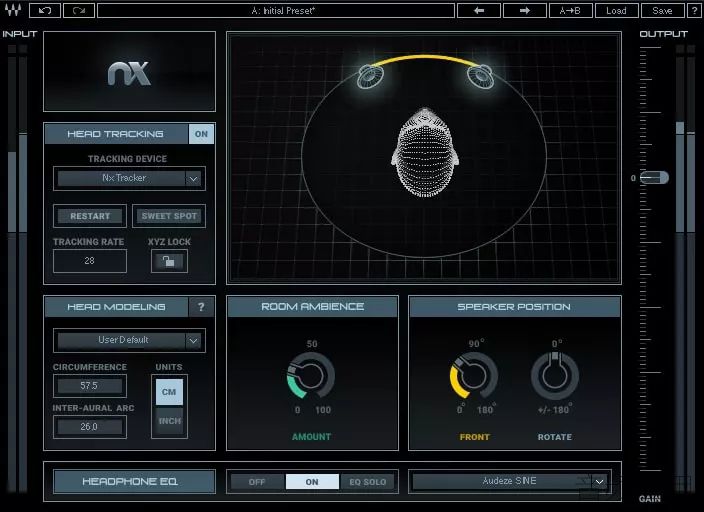Viewport: 704px width, 512px height.
Task: Copy setup A to B
Action: [571, 10]
